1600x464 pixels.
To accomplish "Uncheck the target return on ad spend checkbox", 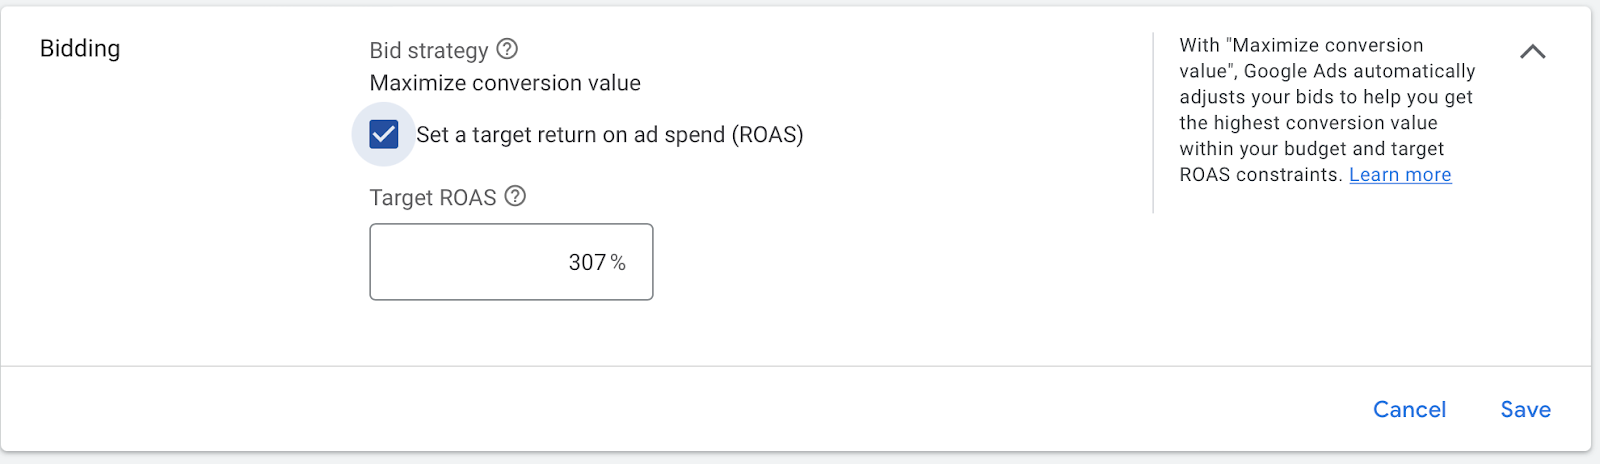I will click(x=384, y=134).
